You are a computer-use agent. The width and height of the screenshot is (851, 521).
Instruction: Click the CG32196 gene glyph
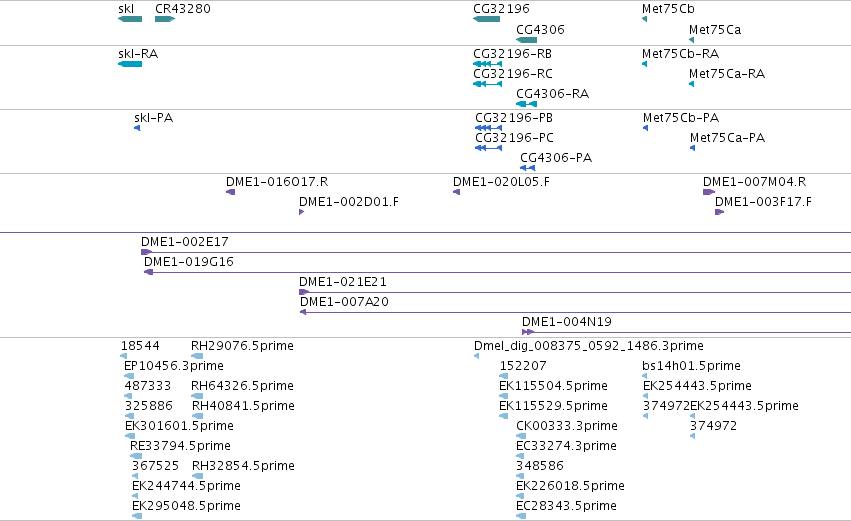pyautogui.click(x=486, y=19)
